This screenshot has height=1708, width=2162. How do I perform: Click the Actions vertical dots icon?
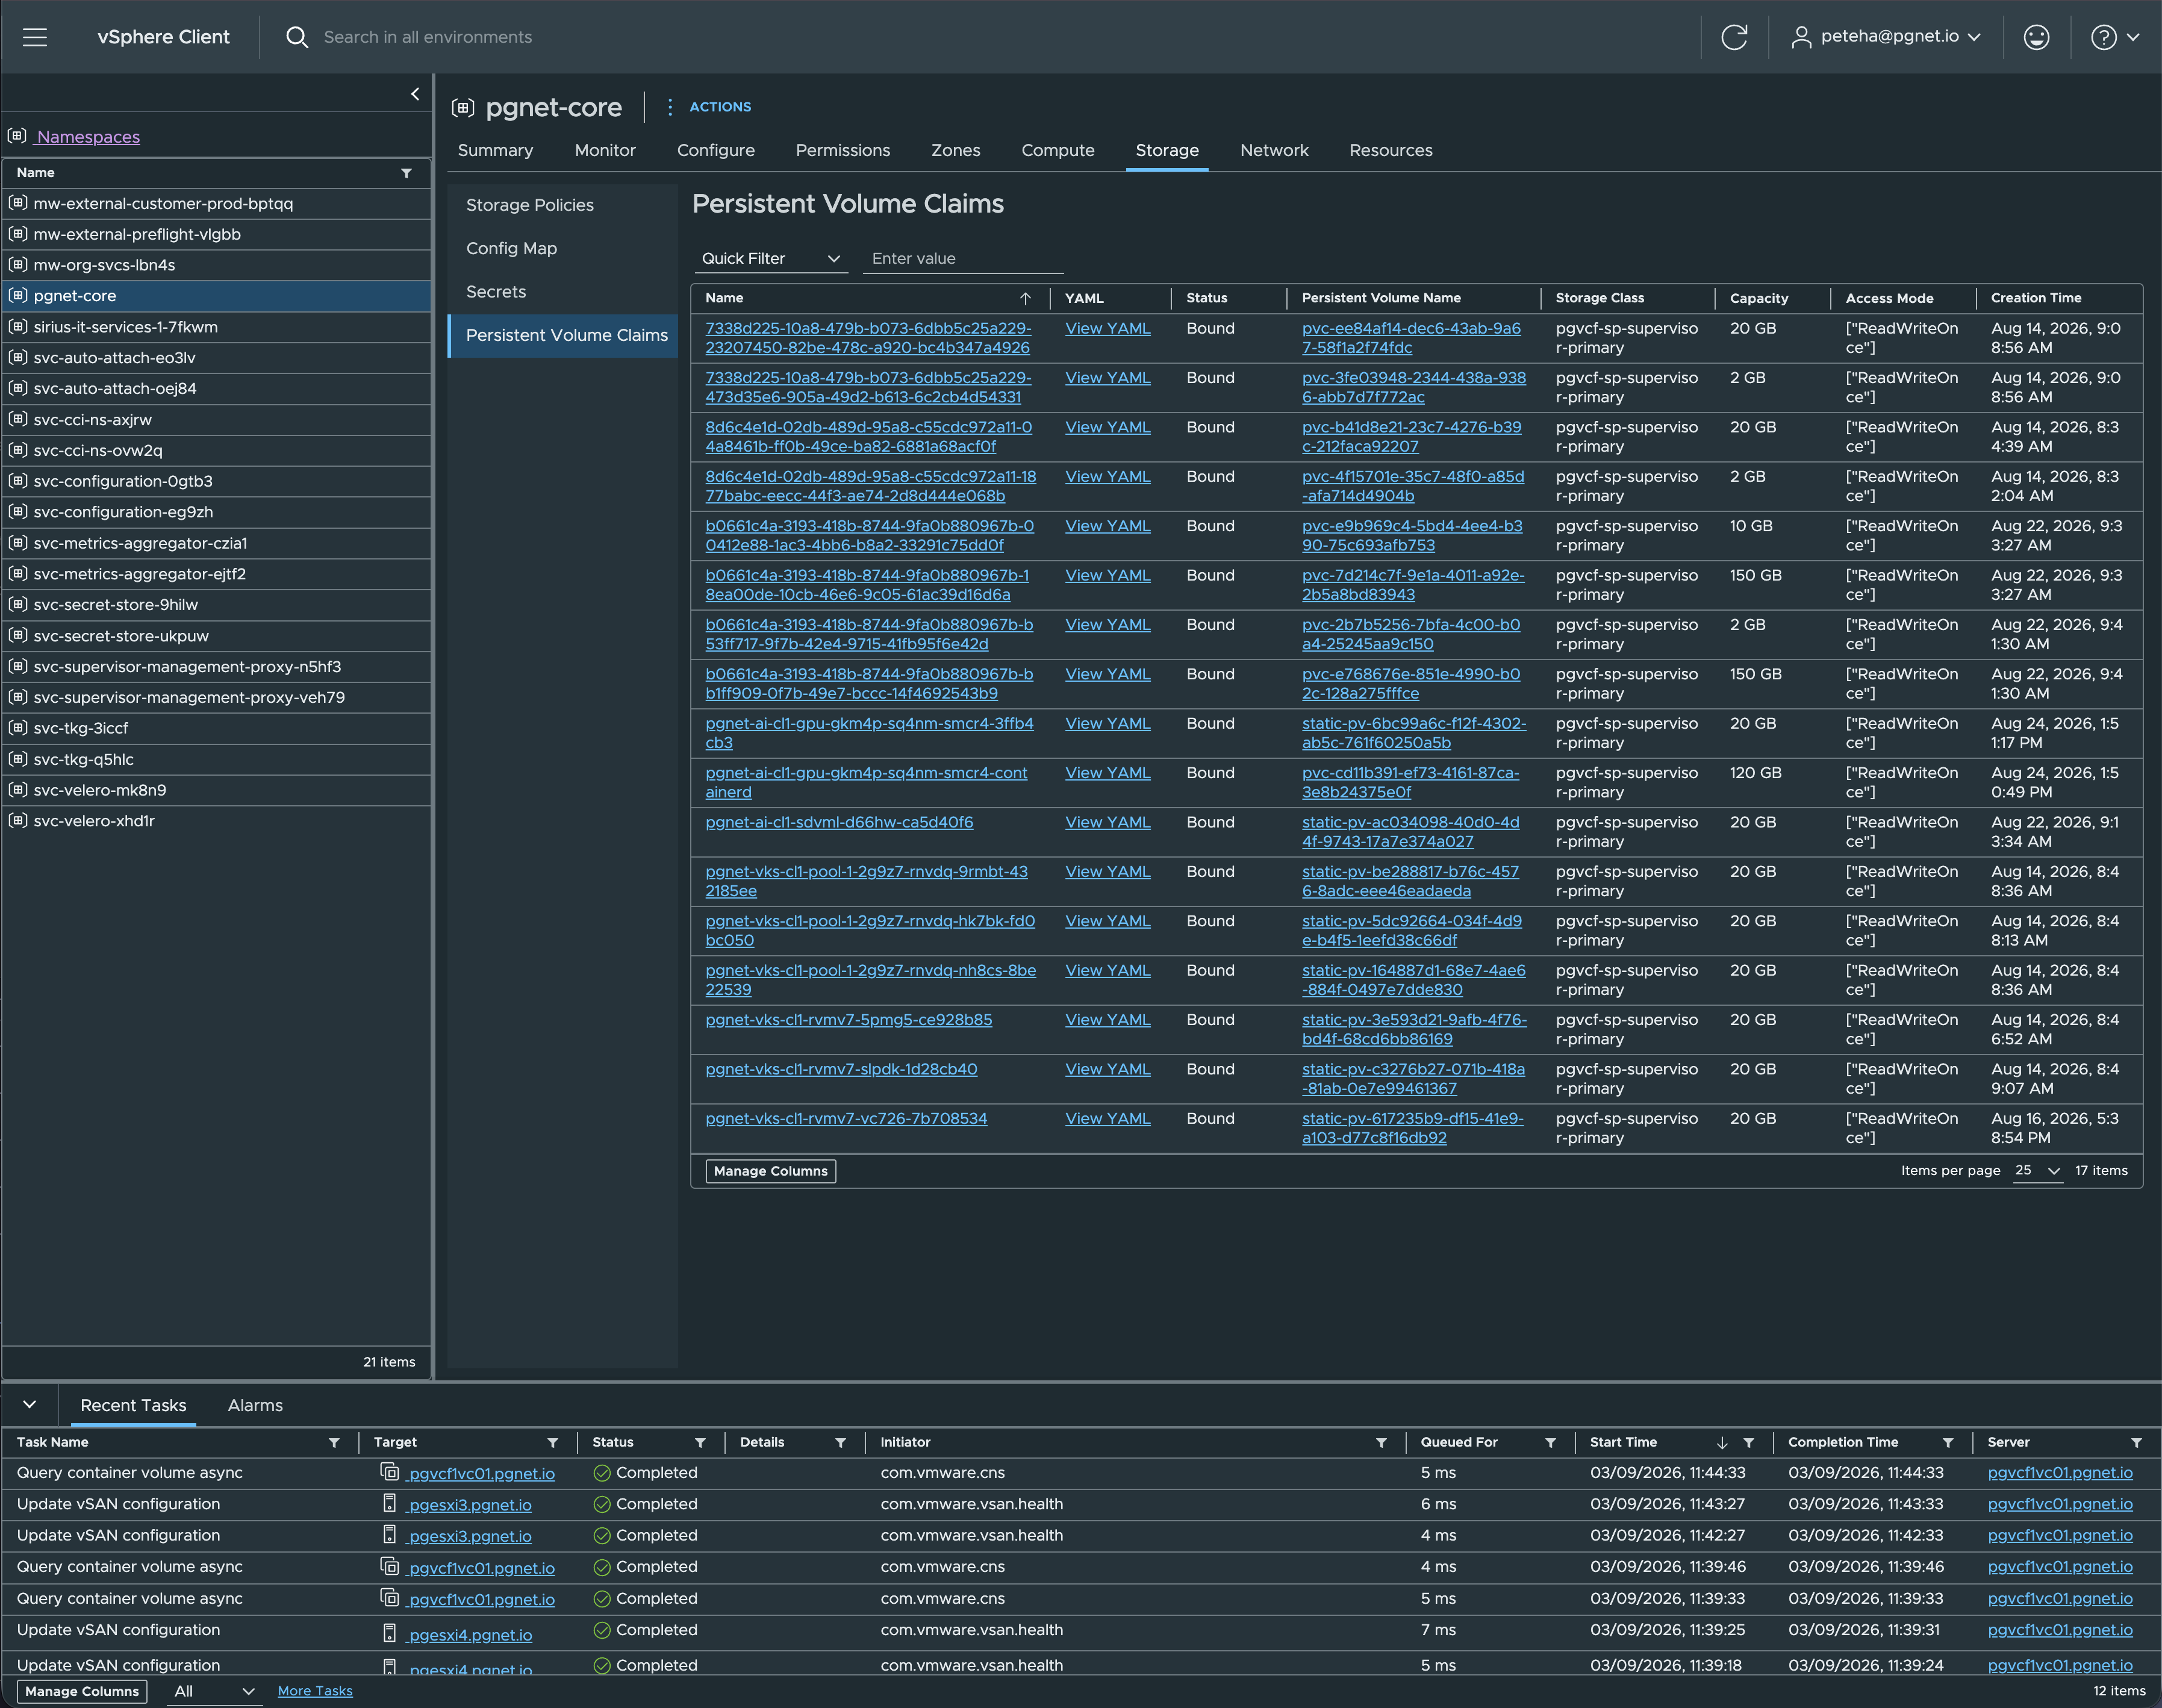(x=670, y=107)
